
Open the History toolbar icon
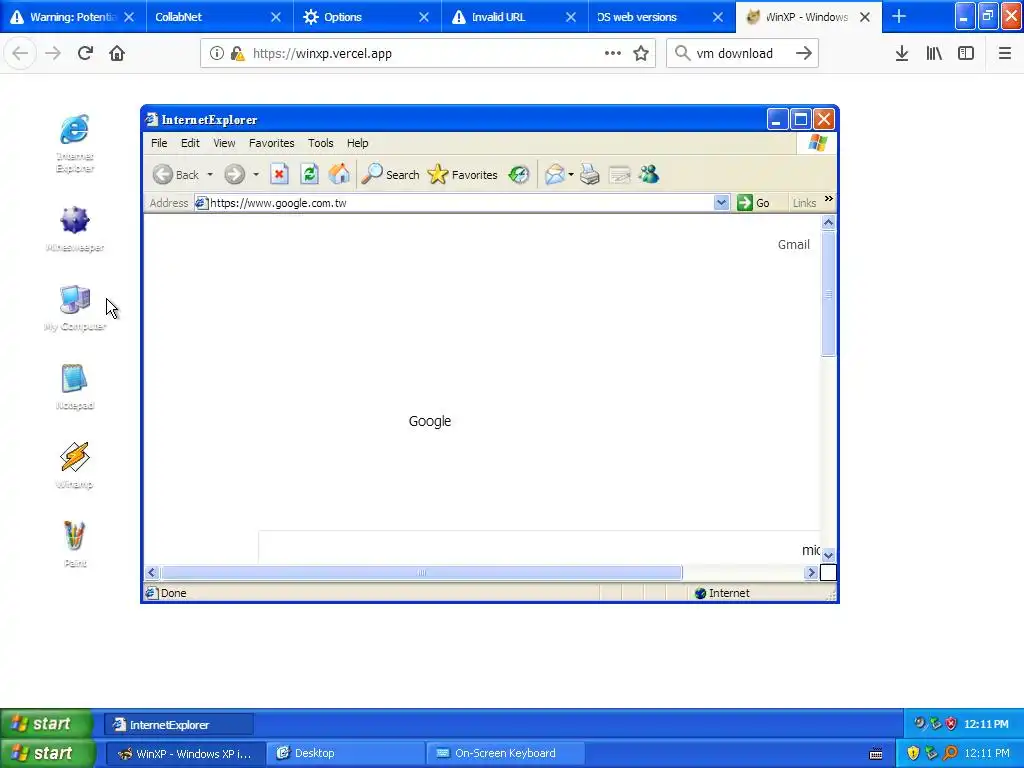(x=519, y=174)
